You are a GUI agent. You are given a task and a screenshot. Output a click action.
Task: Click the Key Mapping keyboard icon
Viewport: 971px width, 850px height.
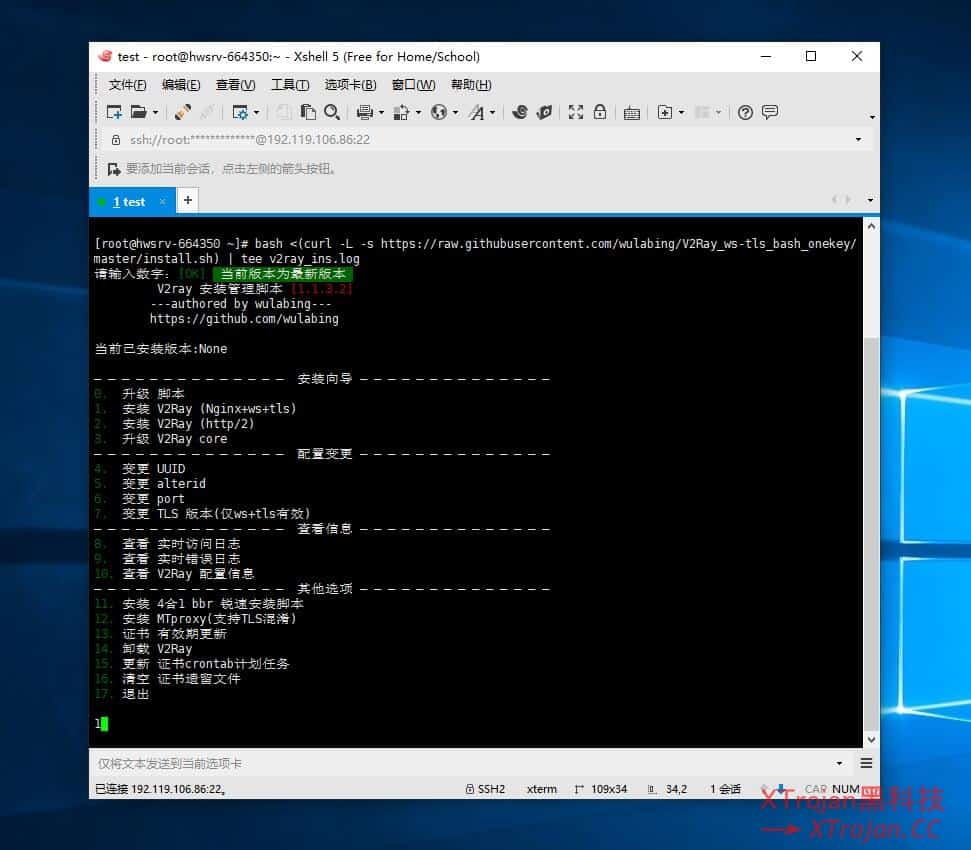tap(632, 113)
